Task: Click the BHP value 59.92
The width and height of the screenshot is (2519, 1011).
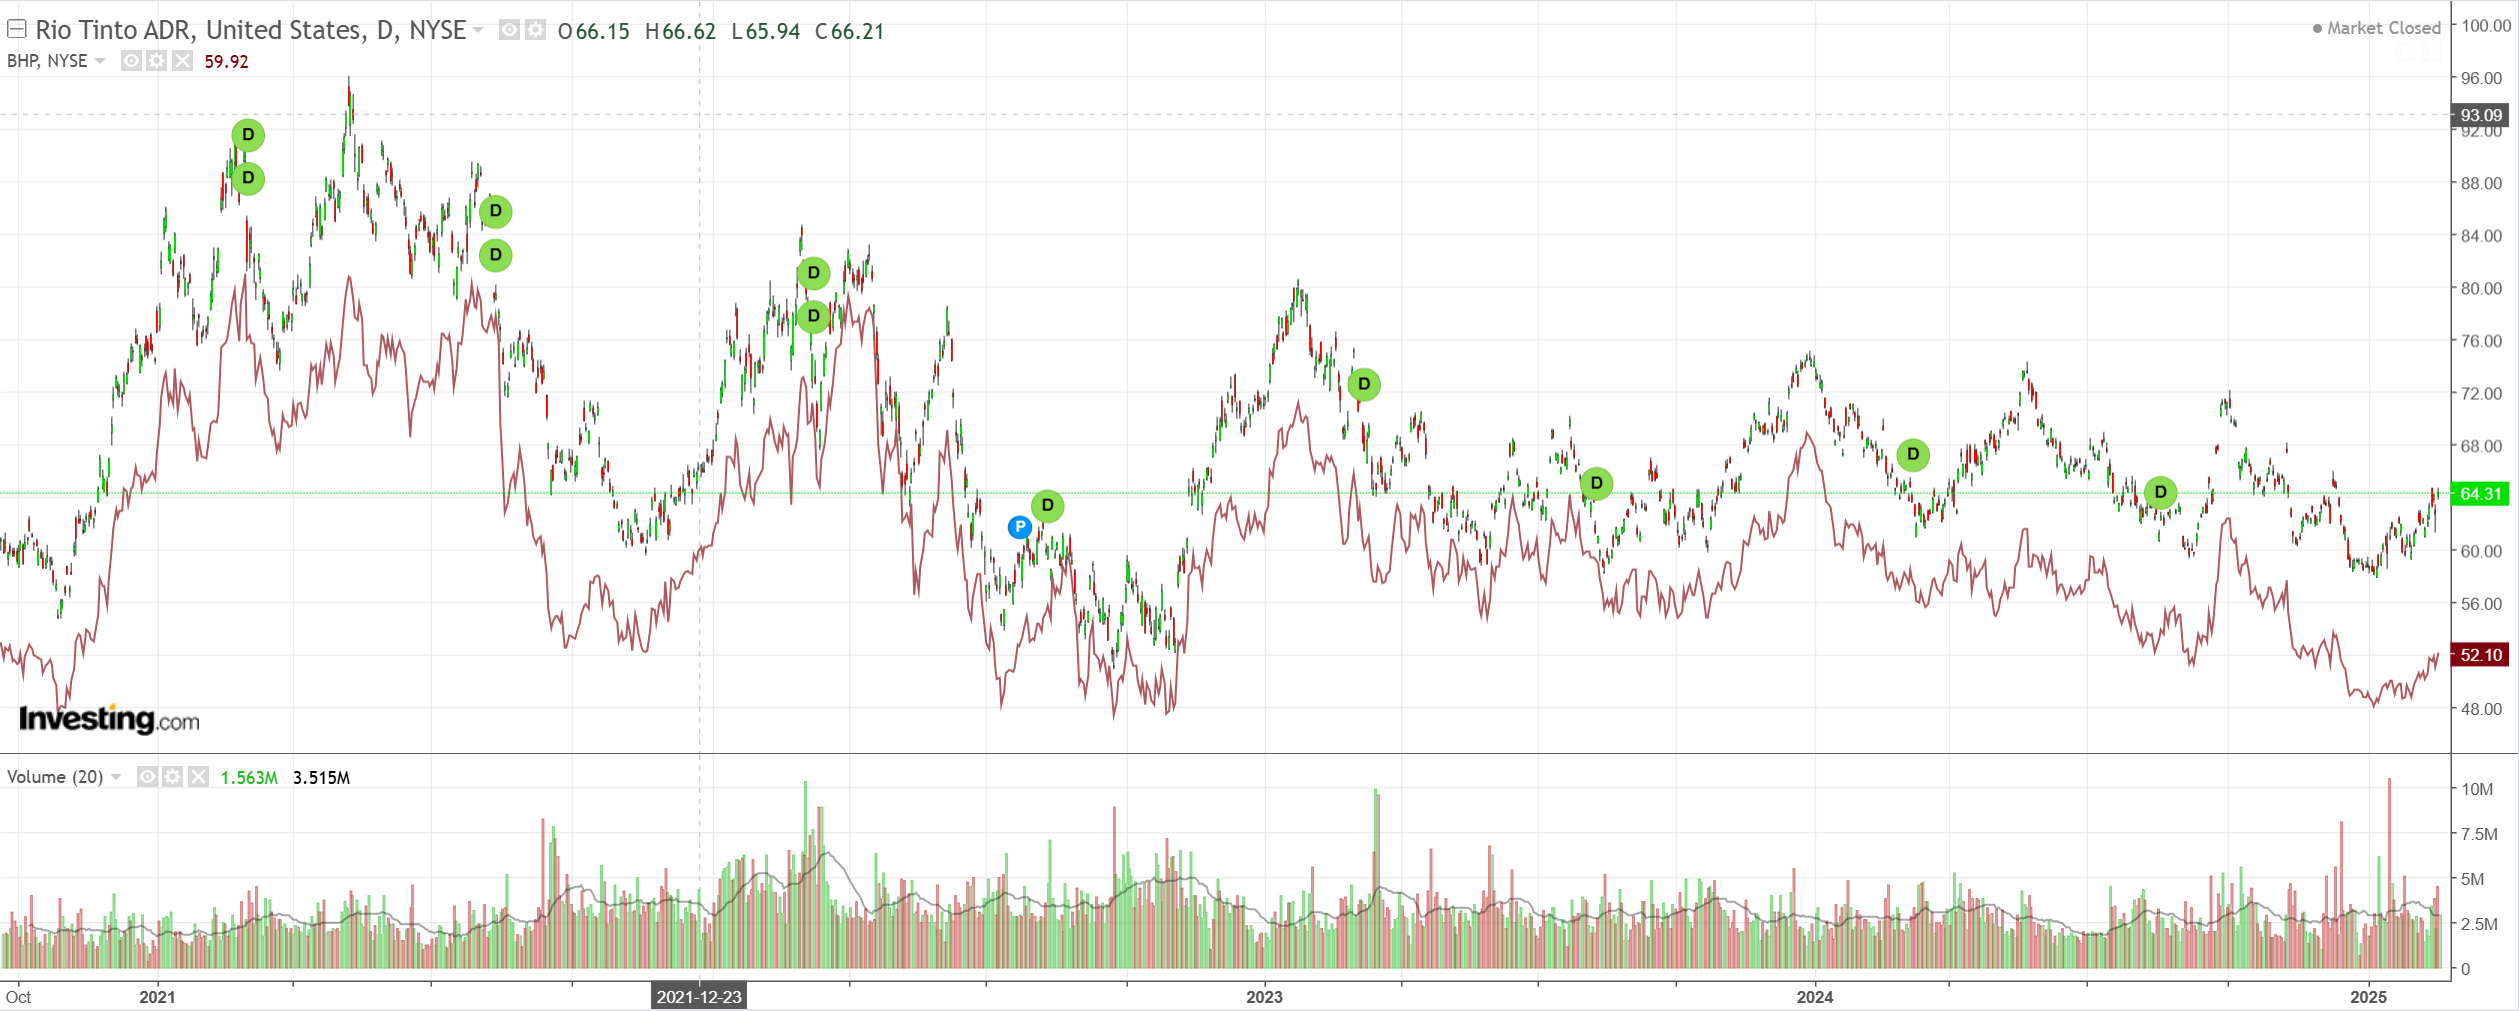Action: [x=226, y=61]
